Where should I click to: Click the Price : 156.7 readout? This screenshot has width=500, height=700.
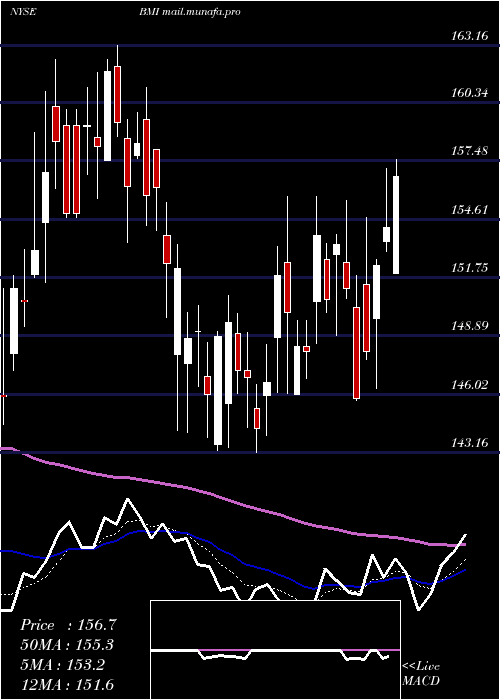coord(68,625)
